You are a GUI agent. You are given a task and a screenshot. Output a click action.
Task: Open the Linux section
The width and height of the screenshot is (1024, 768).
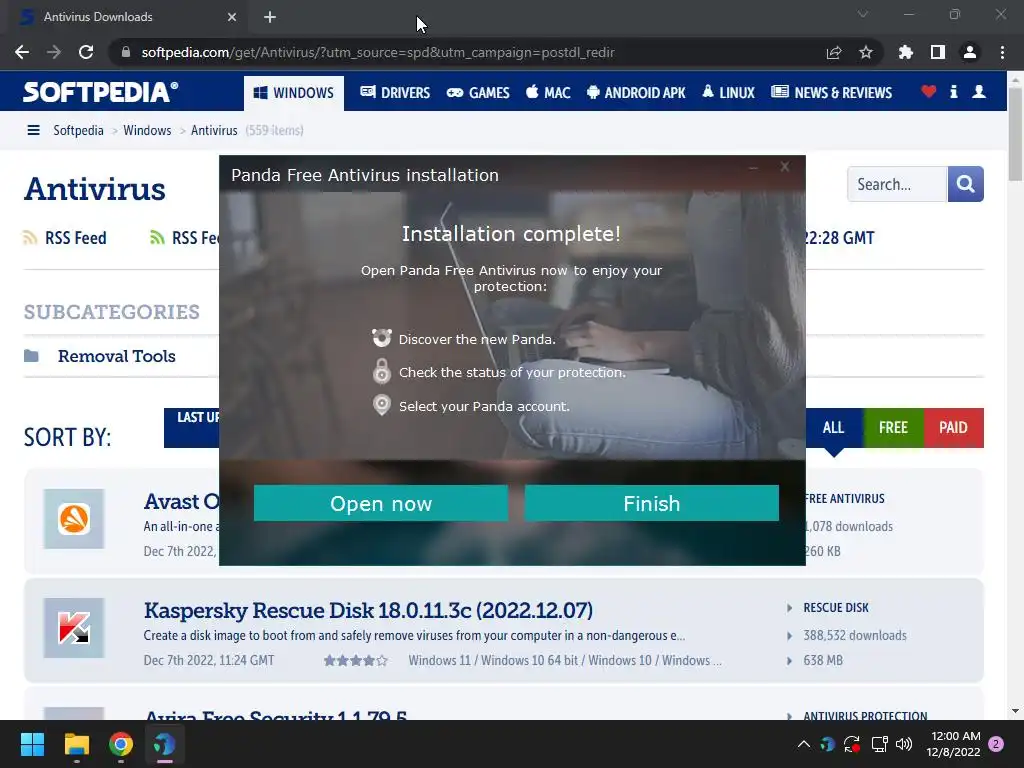pos(728,93)
